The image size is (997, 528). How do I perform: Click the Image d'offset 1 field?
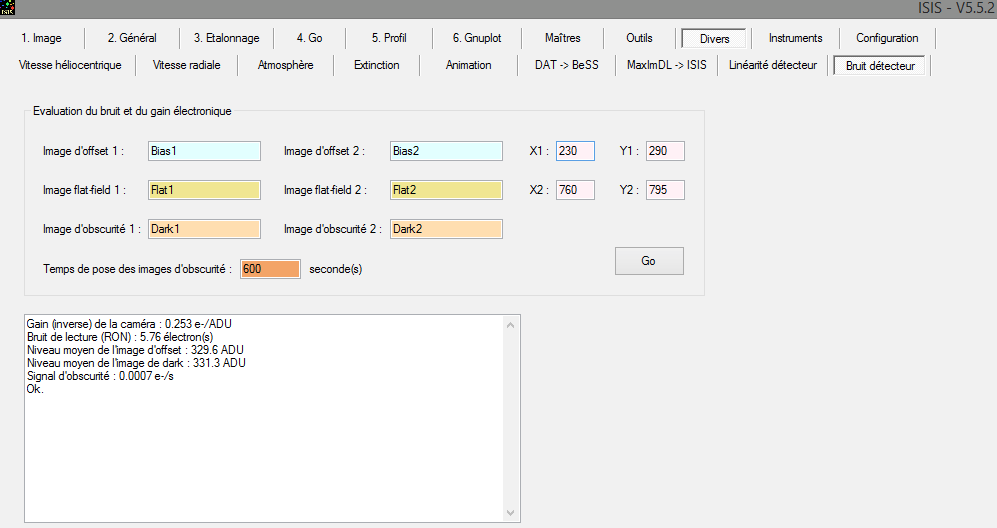coord(204,151)
